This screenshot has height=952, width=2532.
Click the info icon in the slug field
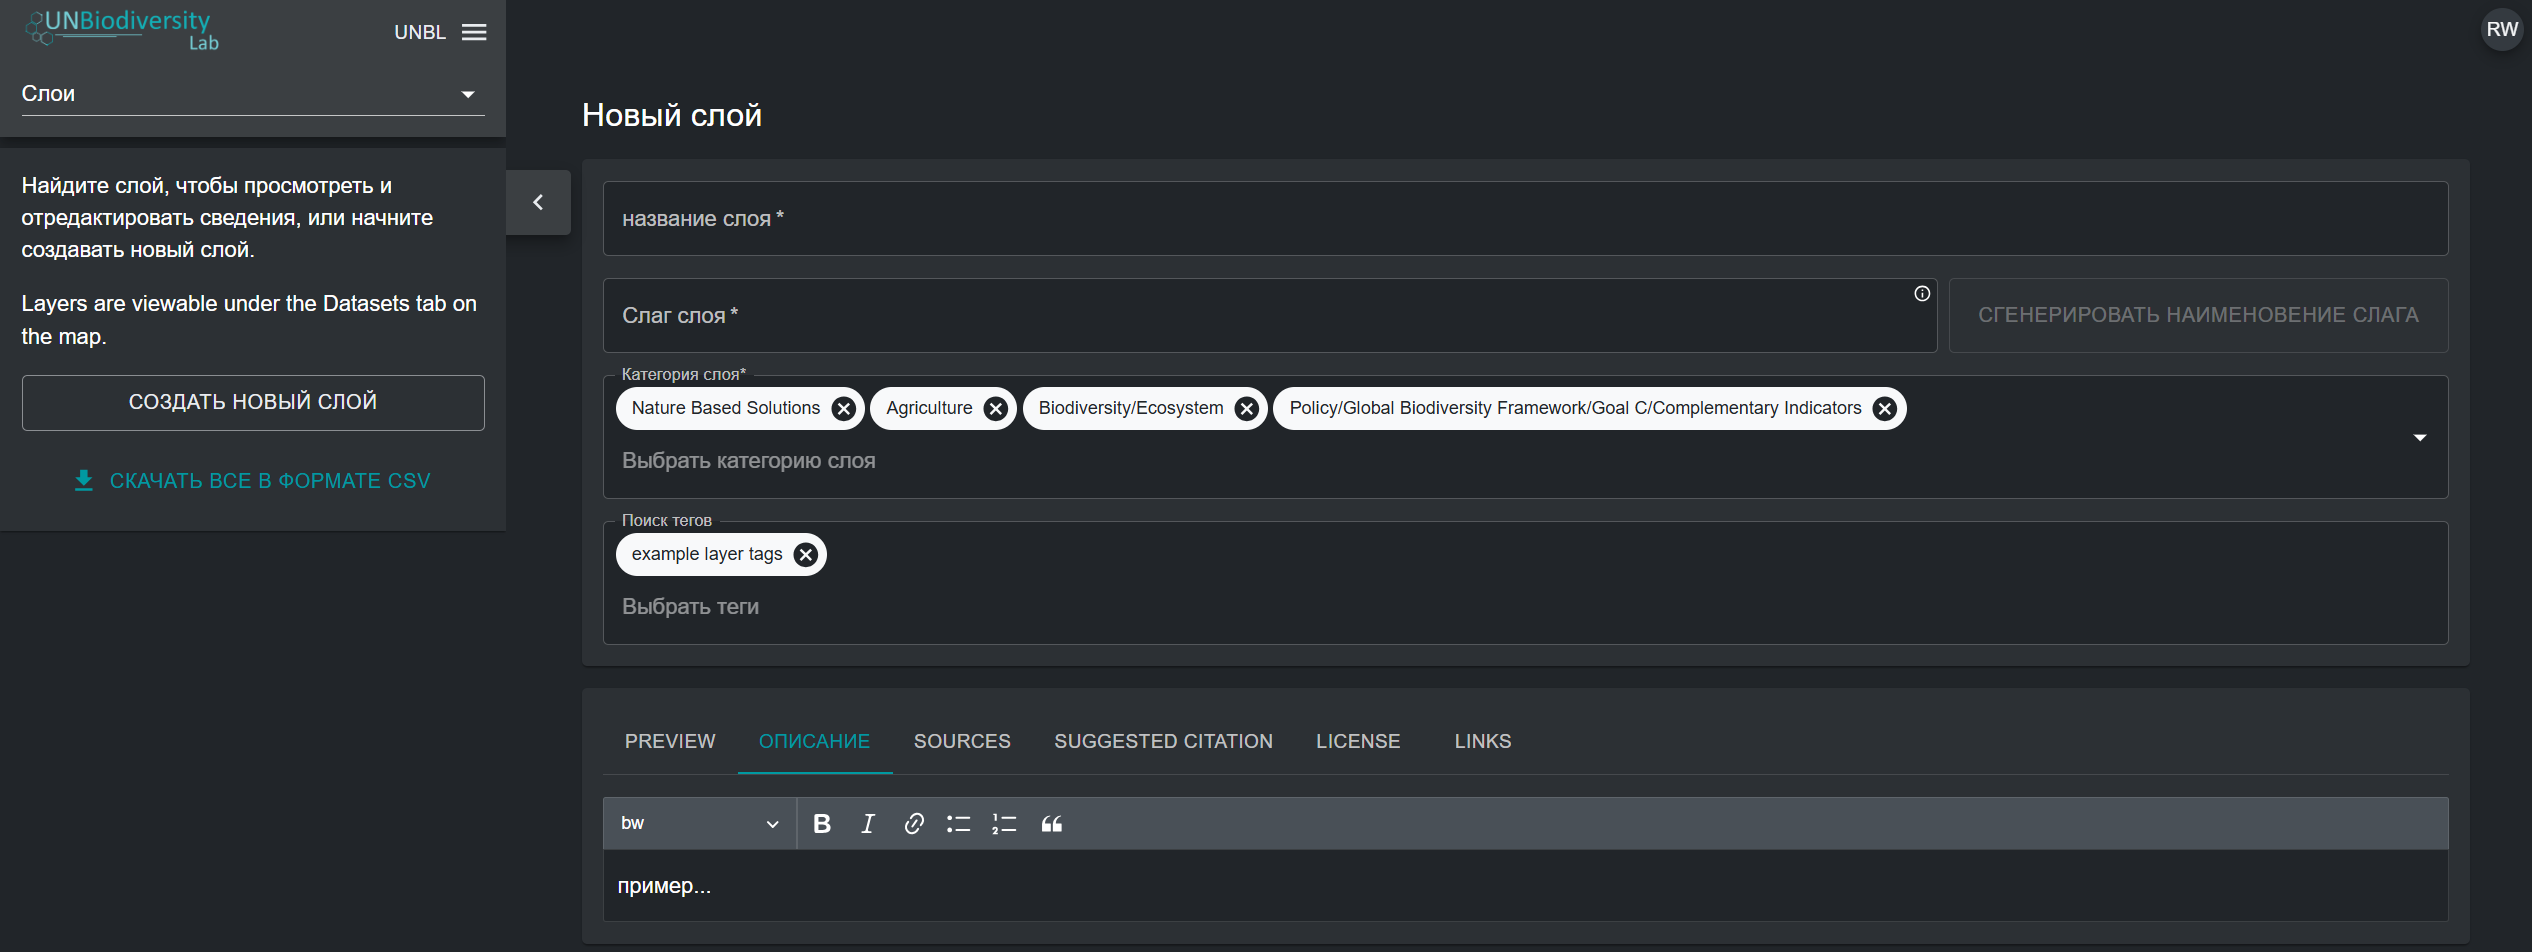(1921, 294)
